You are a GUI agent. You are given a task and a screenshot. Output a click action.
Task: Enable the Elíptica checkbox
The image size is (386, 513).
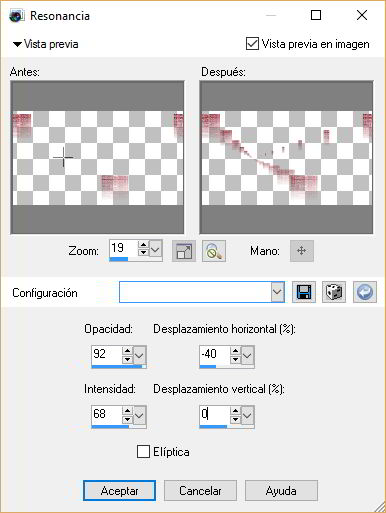tap(143, 452)
